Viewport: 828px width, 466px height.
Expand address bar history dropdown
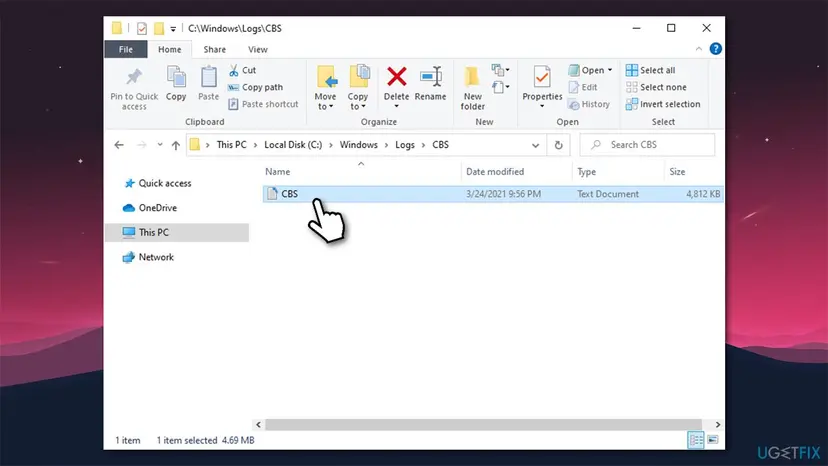535,145
